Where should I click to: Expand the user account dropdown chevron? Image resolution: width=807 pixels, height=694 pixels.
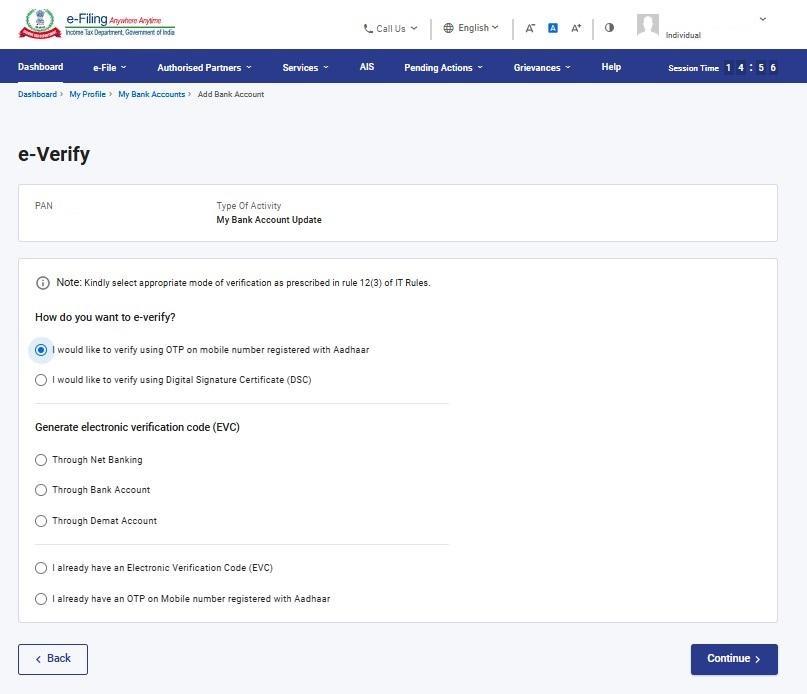click(x=763, y=19)
